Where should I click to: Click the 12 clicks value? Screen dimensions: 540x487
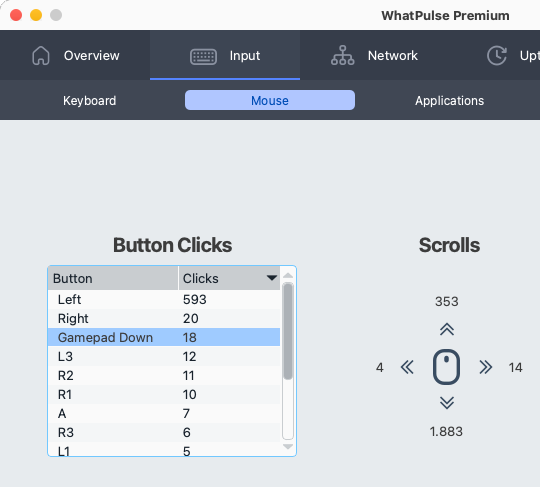(x=189, y=356)
